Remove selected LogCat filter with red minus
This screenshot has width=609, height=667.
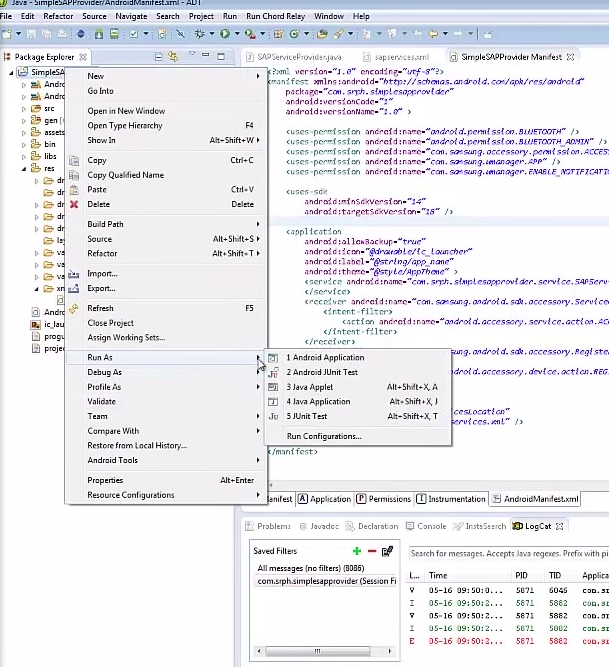(x=372, y=551)
